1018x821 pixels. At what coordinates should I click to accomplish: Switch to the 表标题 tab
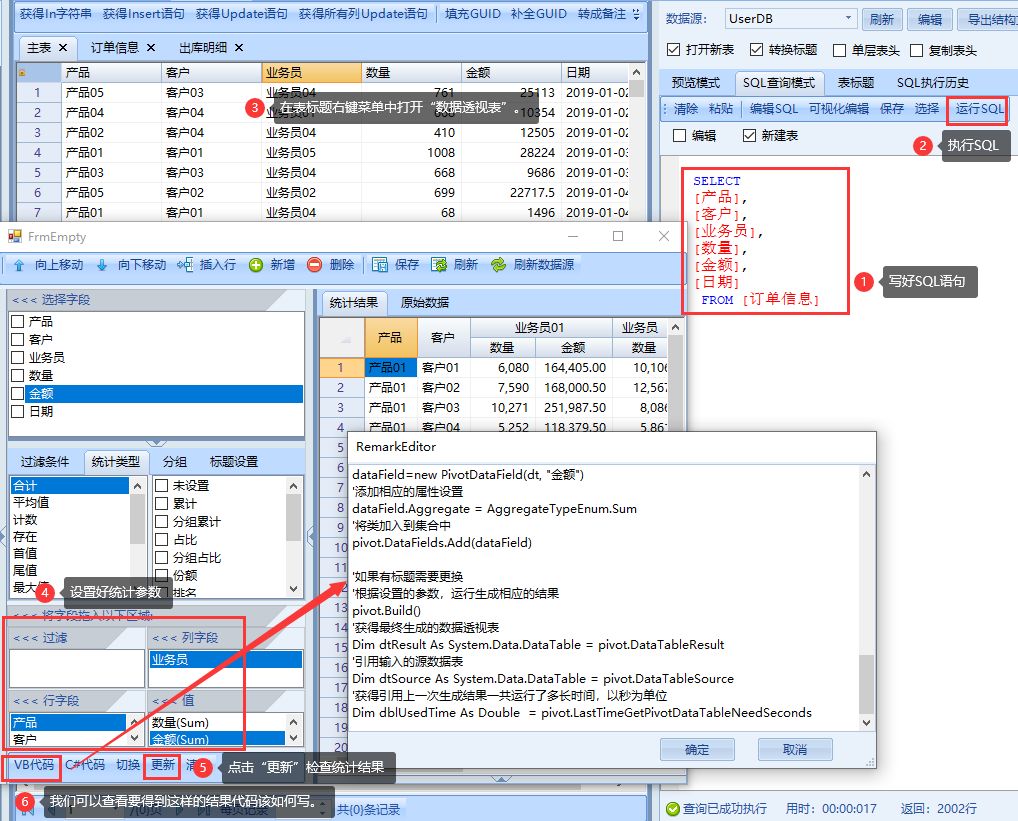(x=856, y=82)
